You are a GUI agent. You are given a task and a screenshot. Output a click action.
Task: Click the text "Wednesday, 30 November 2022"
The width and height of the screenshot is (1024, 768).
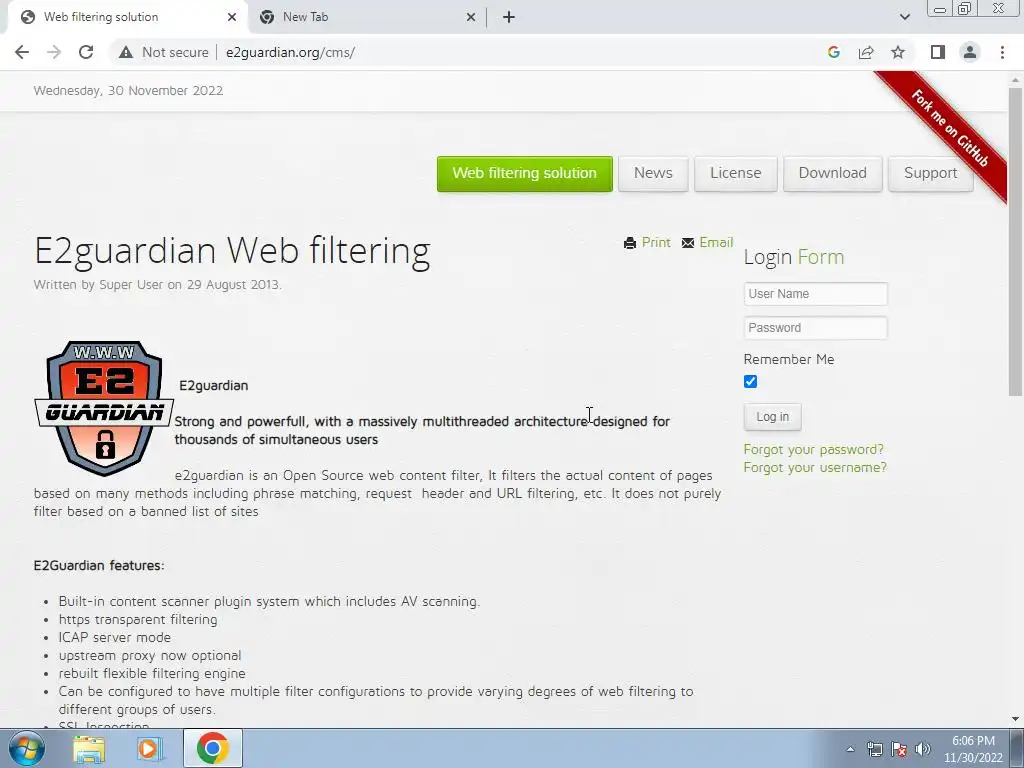tap(128, 91)
